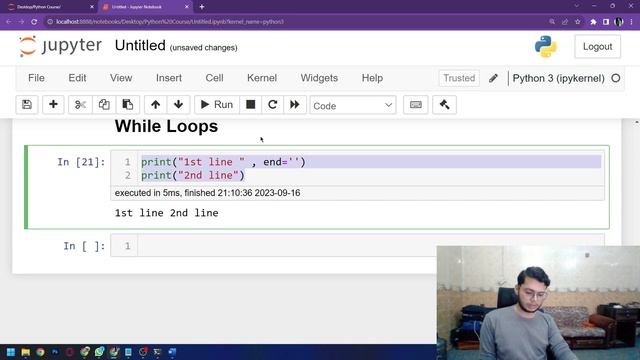Screen dimensions: 640x360
Task: Click the Python logo in header
Action: pyautogui.click(x=546, y=47)
